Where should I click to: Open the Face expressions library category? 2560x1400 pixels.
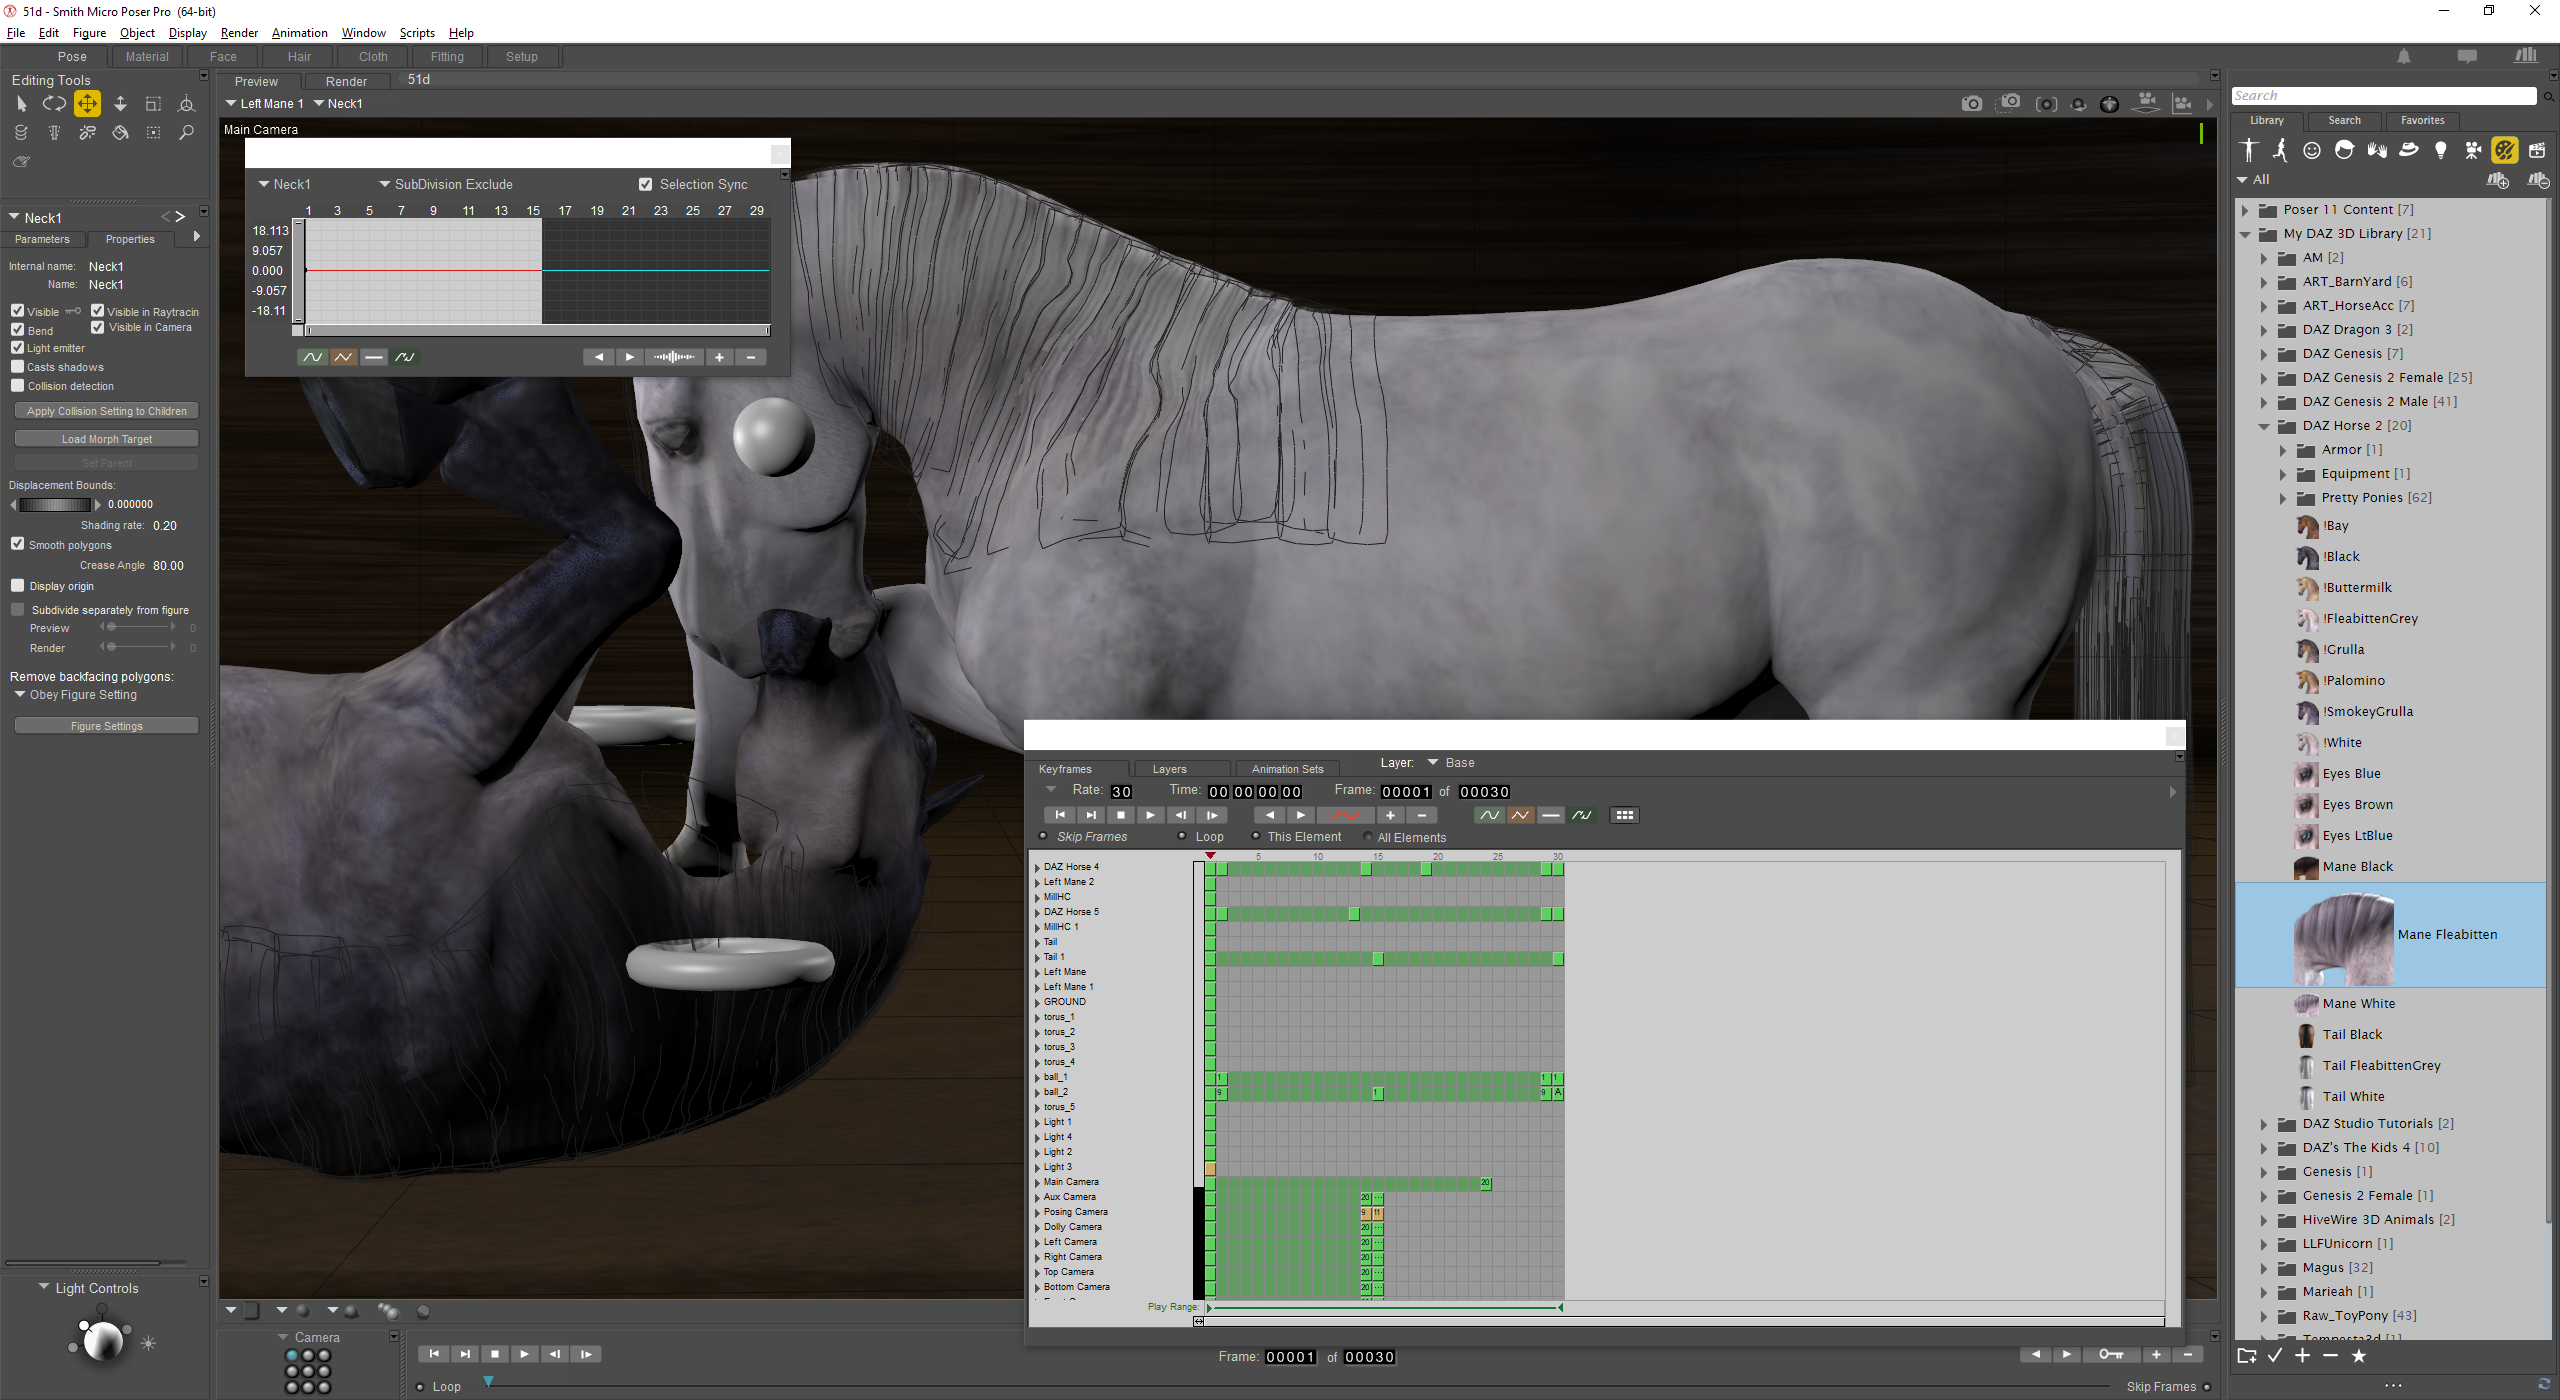point(2311,150)
